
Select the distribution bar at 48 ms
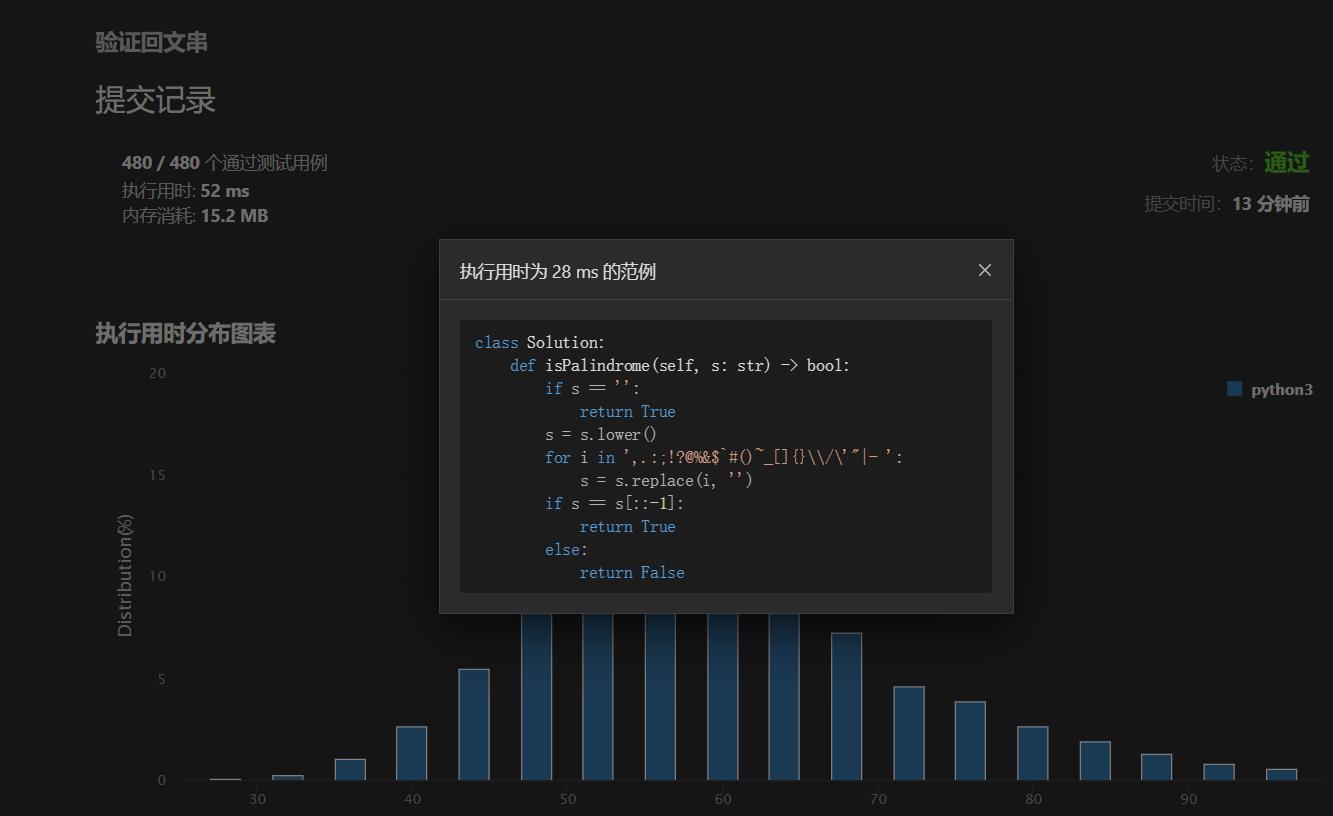pyautogui.click(x=537, y=697)
